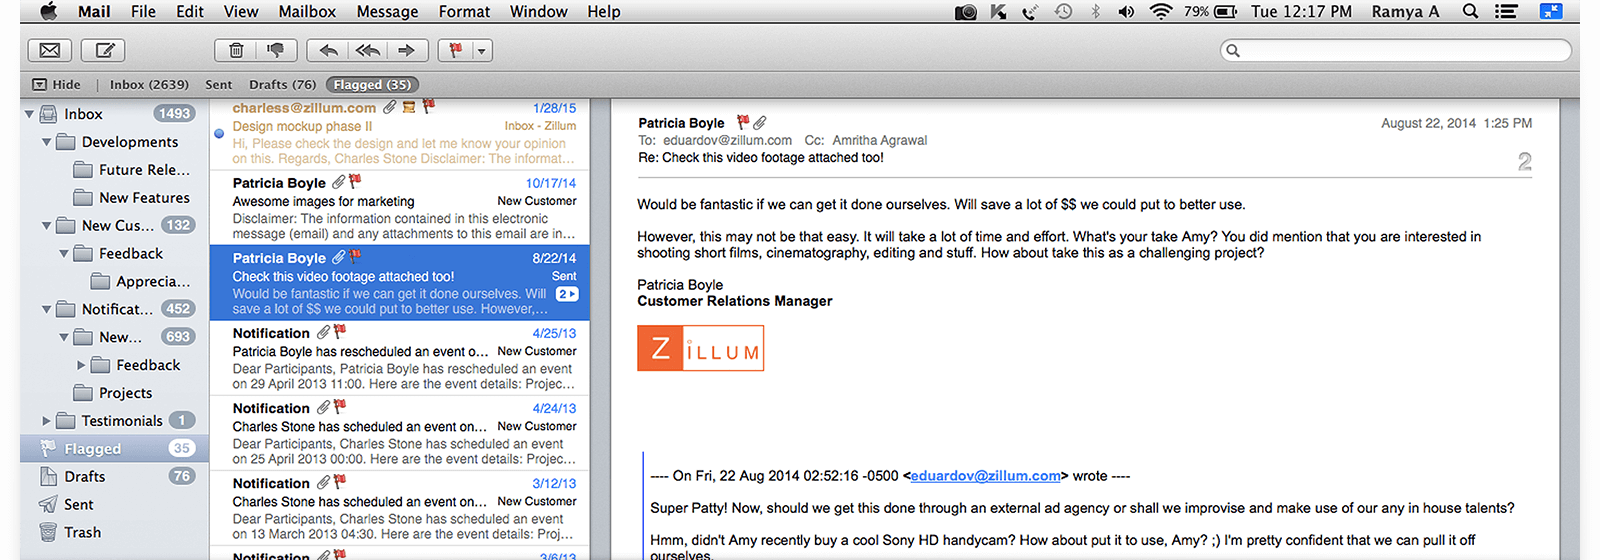Open the Mail menu
This screenshot has height=560, width=1600.
94,12
